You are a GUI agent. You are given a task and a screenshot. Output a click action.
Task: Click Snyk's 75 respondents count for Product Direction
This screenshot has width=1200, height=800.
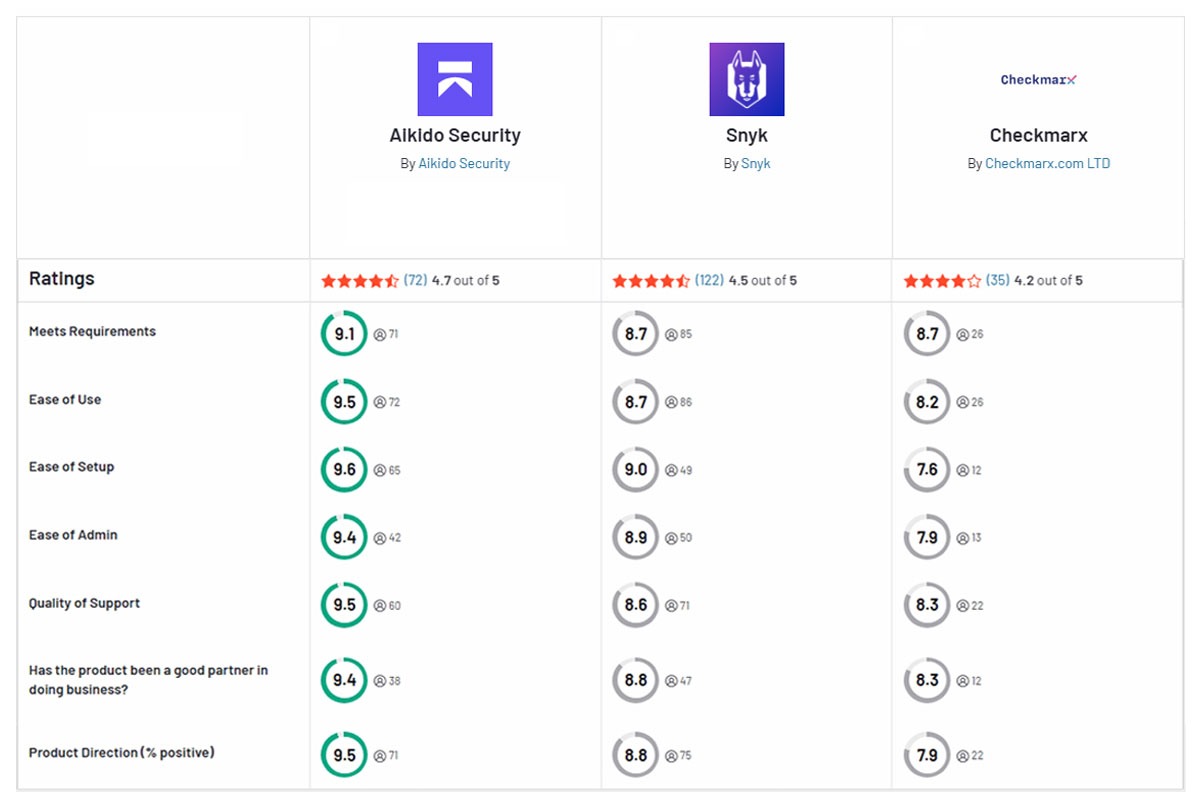tap(678, 756)
